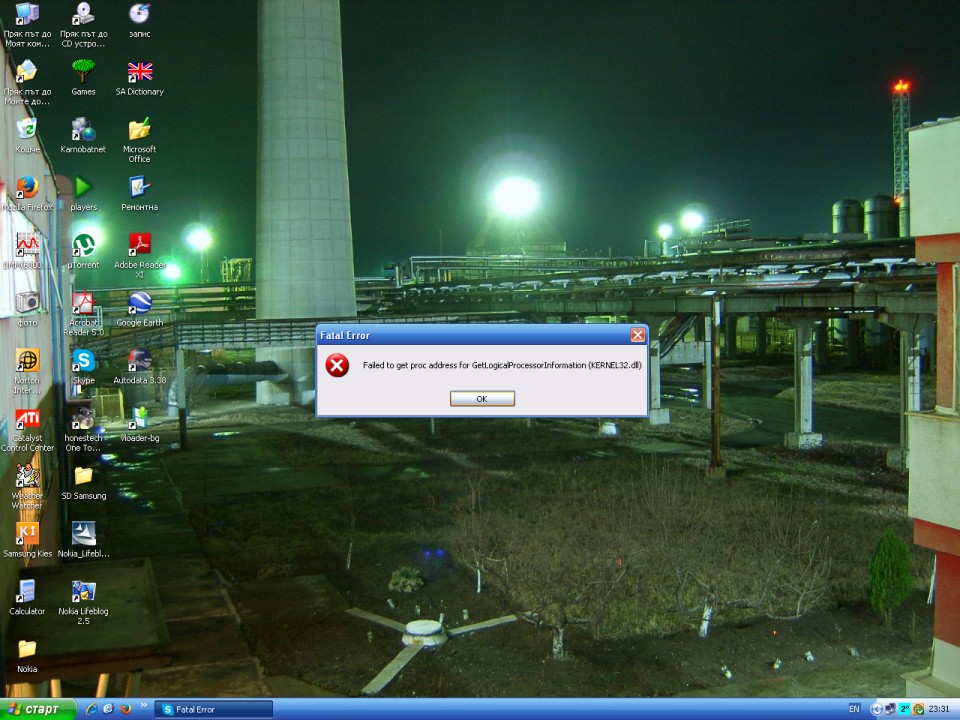960x720 pixels.
Task: Select the Samsung Kies desktop icon
Action: [x=28, y=540]
